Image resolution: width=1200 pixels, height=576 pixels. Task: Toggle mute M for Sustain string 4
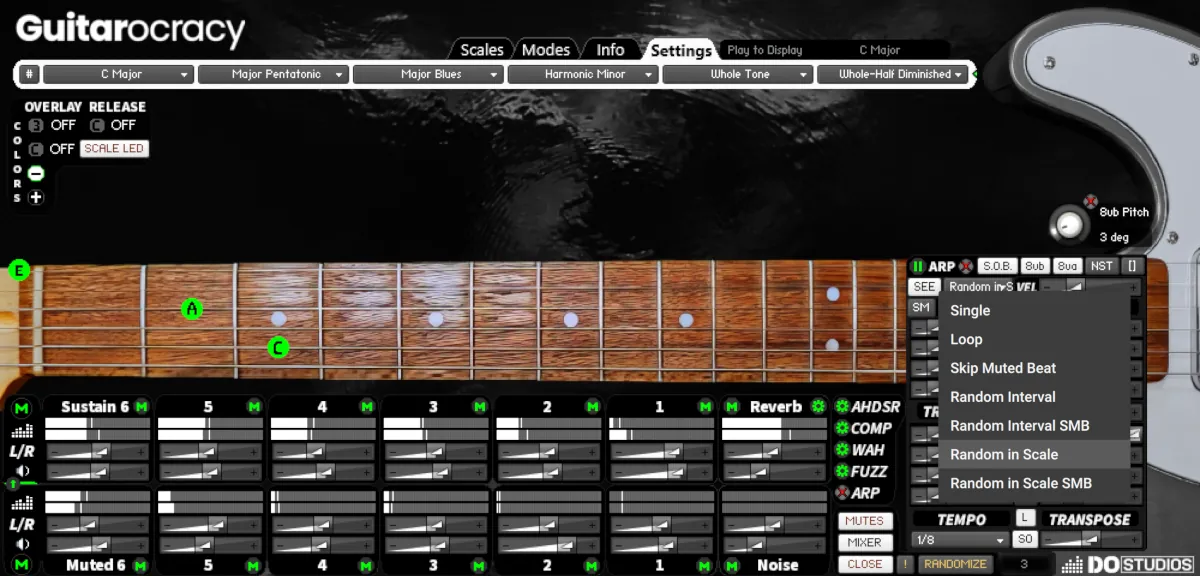tap(367, 406)
